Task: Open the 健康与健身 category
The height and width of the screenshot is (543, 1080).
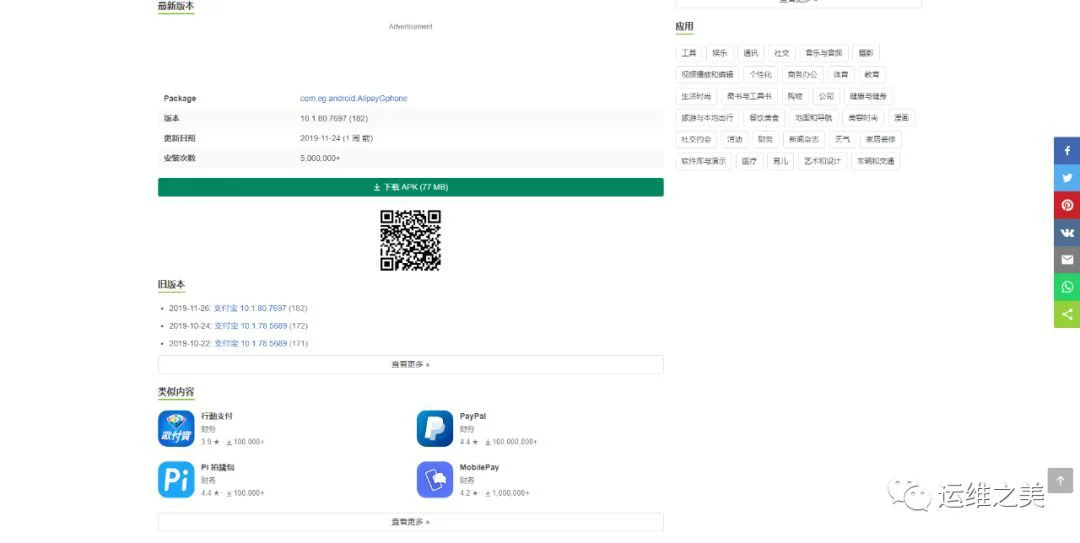Action: (868, 96)
